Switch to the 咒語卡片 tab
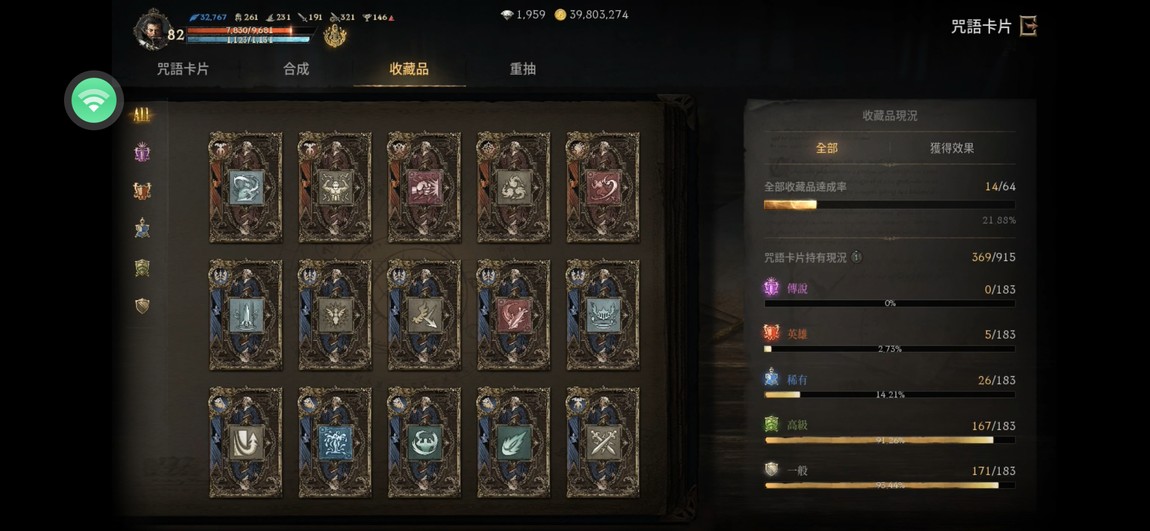 click(x=183, y=69)
